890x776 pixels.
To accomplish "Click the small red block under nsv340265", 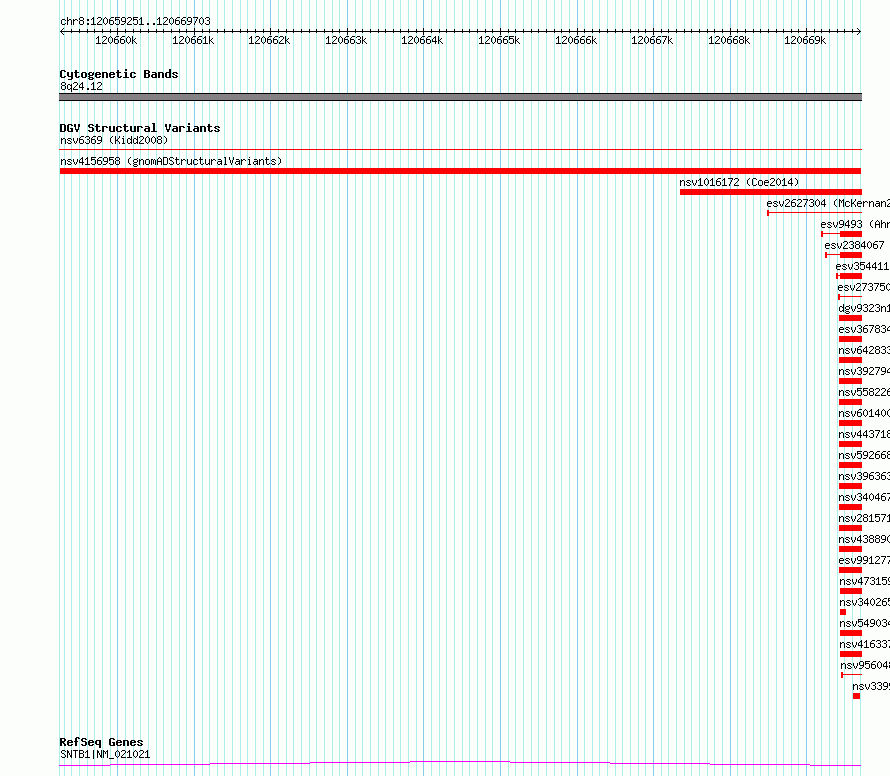I will coord(843,612).
